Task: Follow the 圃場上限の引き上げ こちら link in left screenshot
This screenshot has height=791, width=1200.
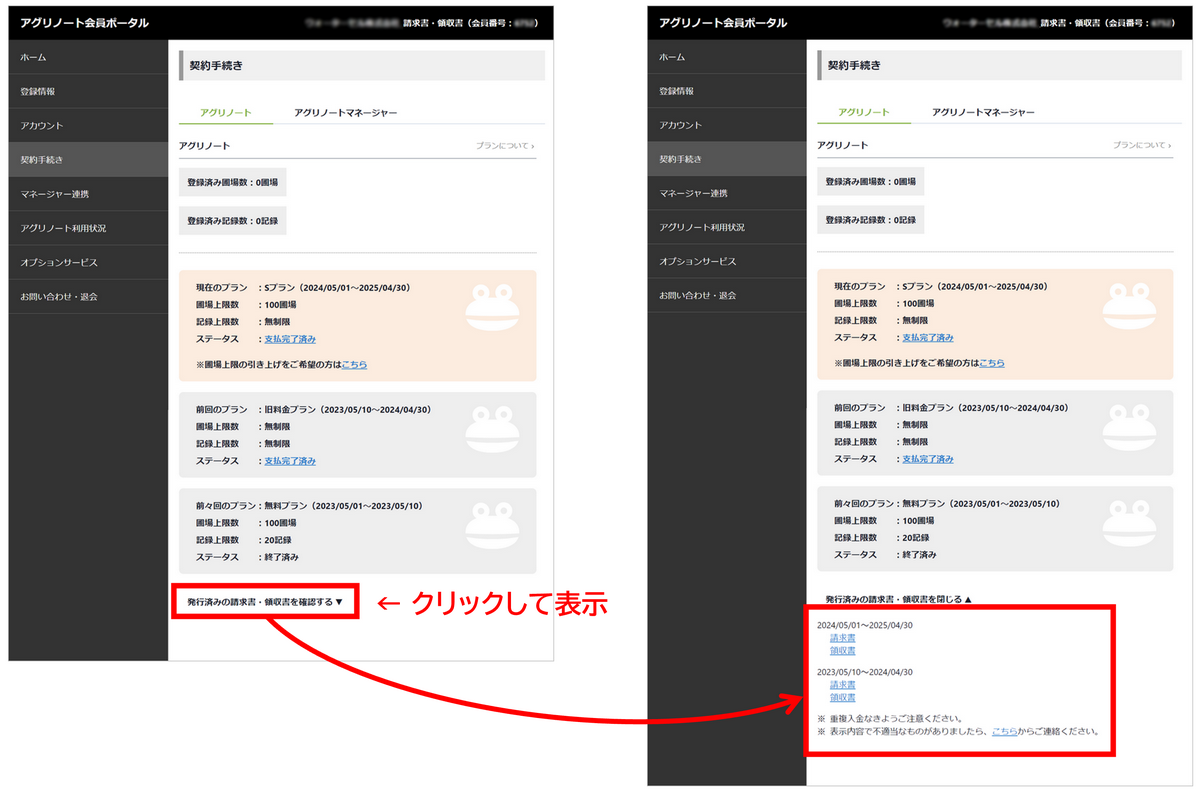Action: click(354, 365)
